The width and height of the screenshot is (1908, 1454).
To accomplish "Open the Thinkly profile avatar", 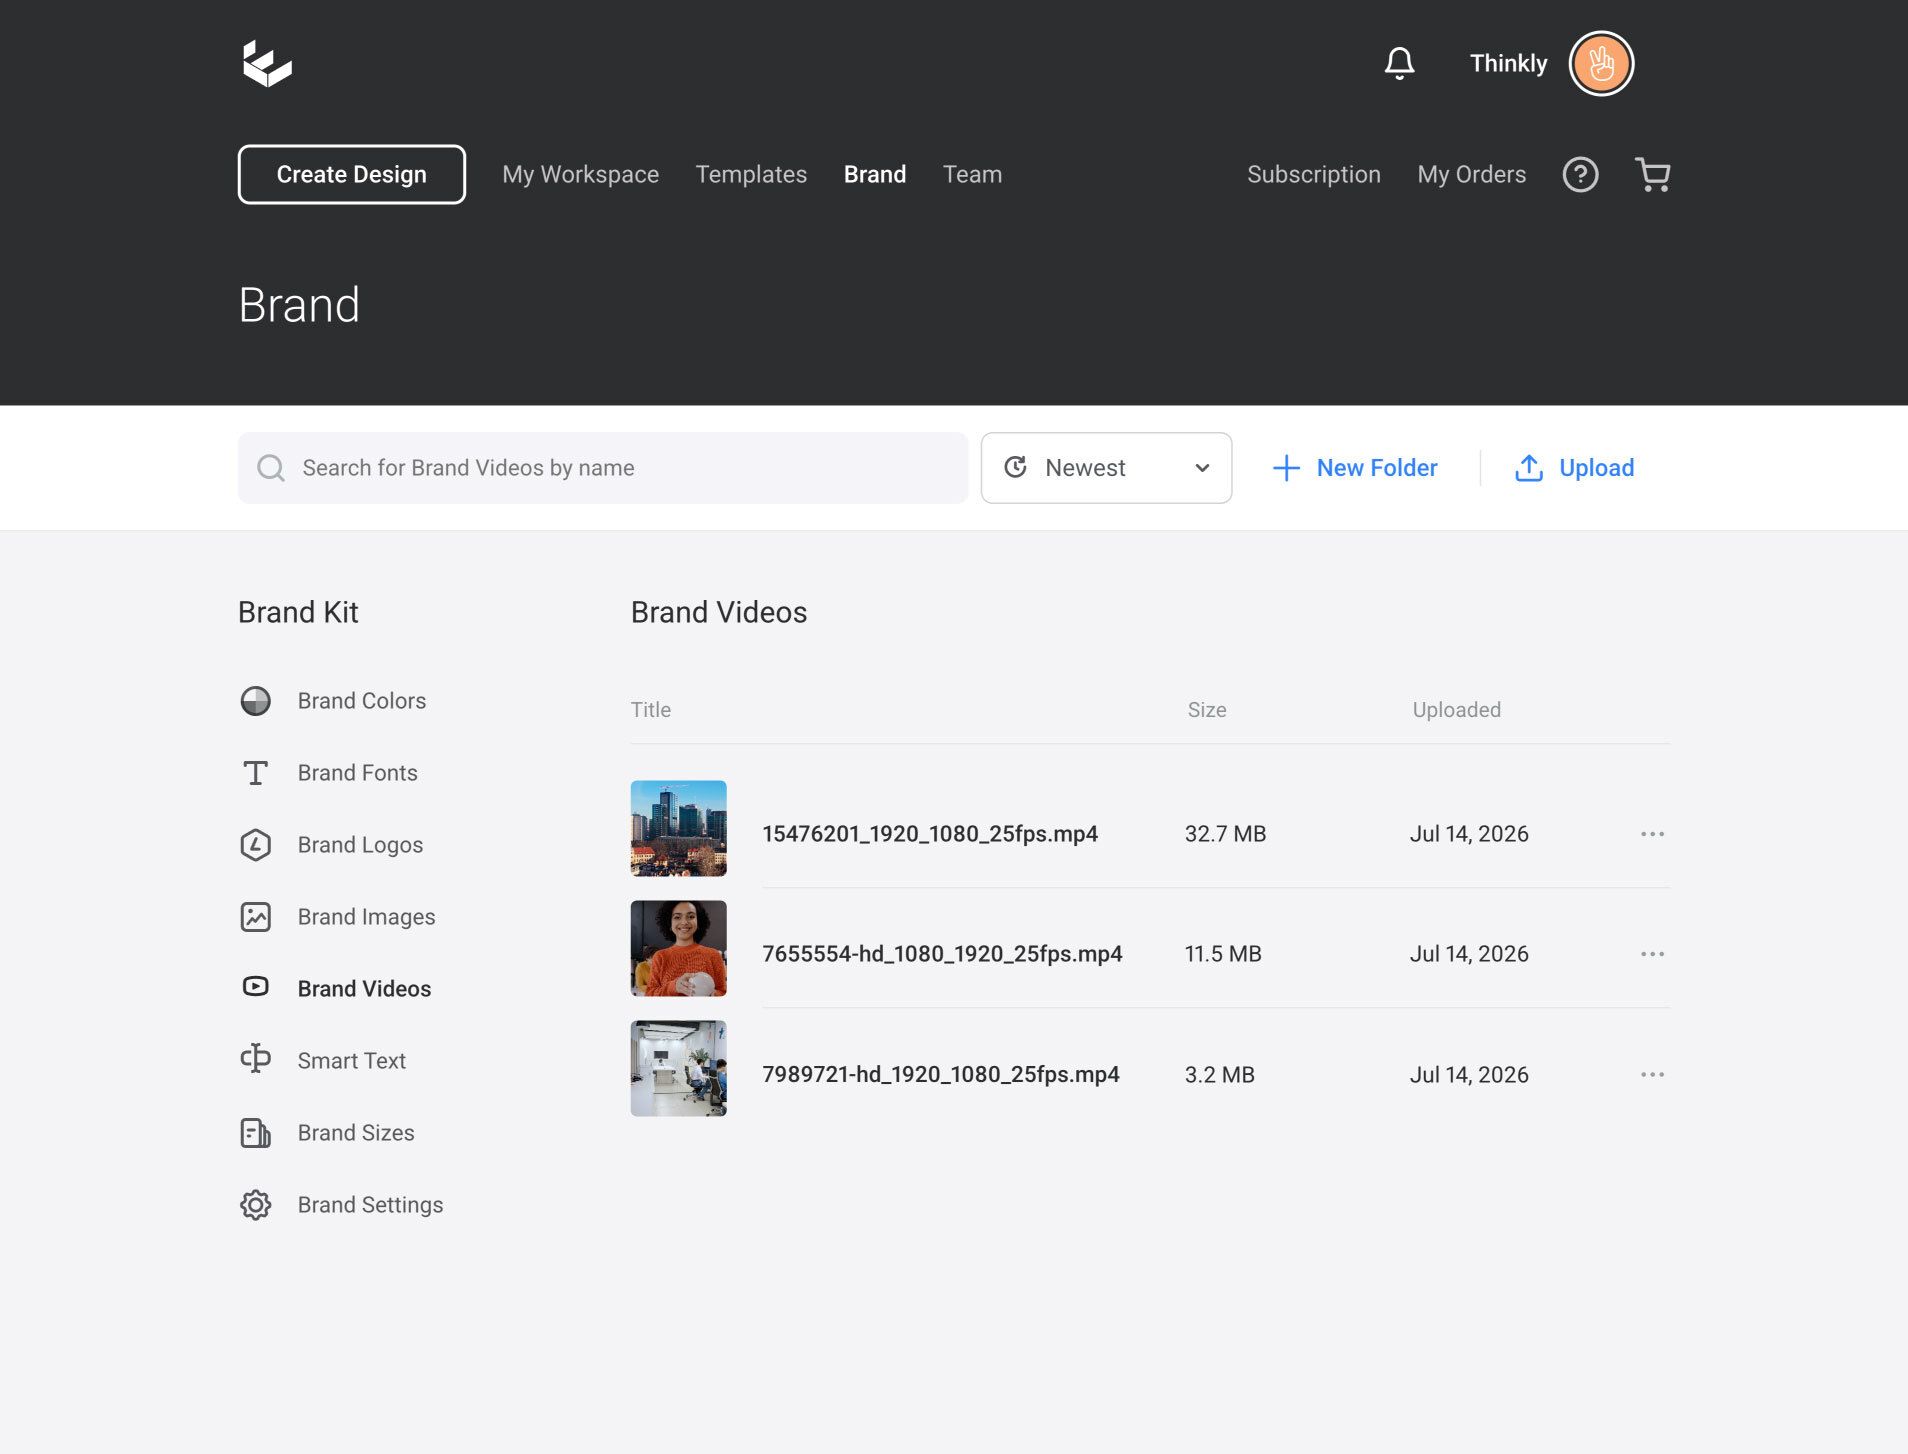I will coord(1601,63).
